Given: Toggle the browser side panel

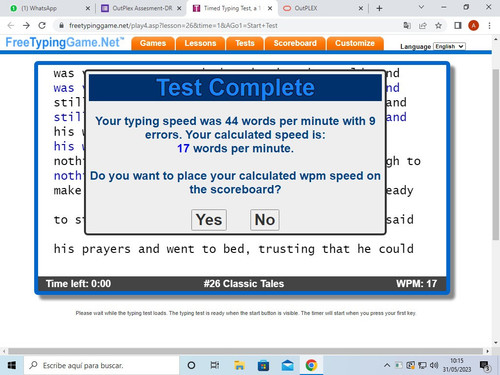Looking at the screenshot, I should pyautogui.click(x=458, y=26).
